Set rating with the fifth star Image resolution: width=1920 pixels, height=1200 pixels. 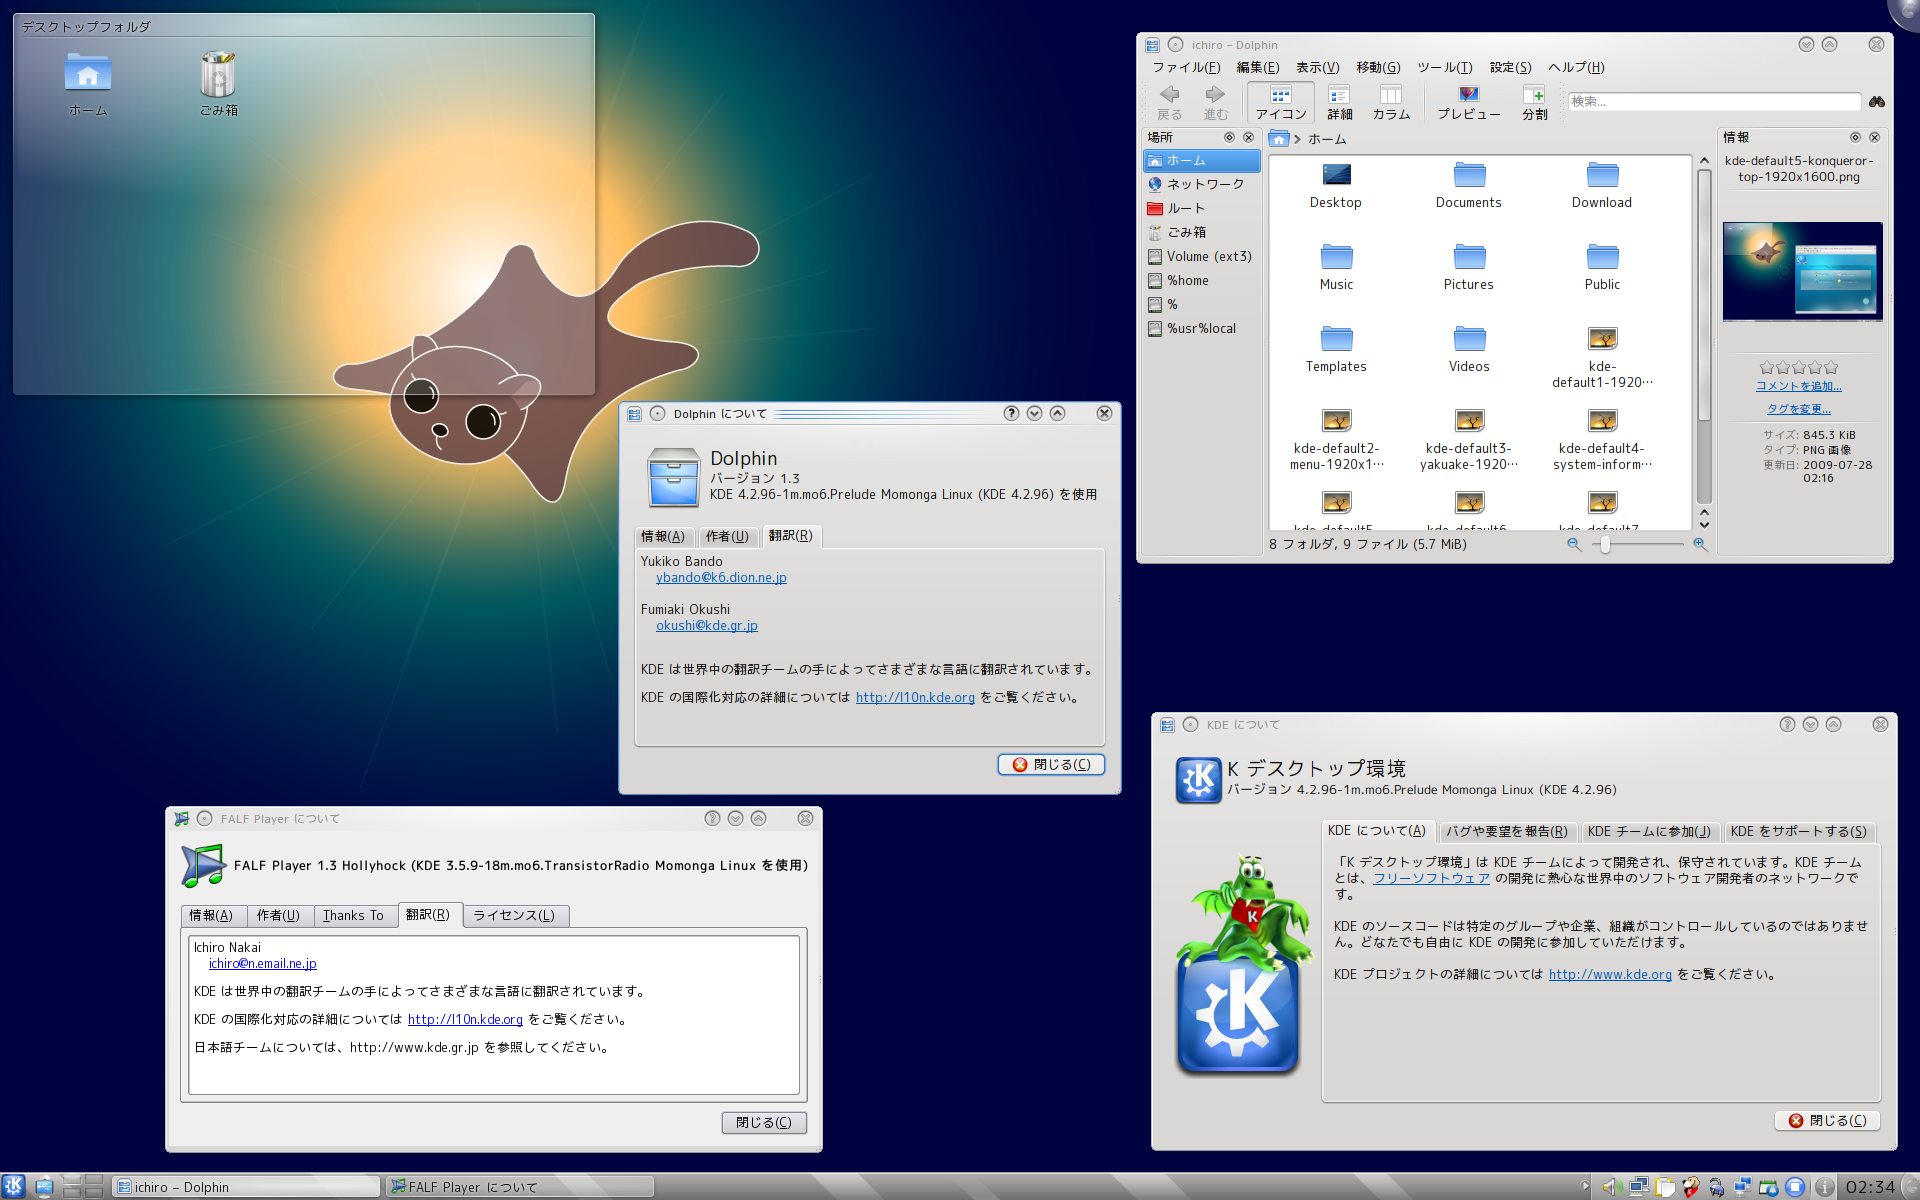click(1831, 367)
